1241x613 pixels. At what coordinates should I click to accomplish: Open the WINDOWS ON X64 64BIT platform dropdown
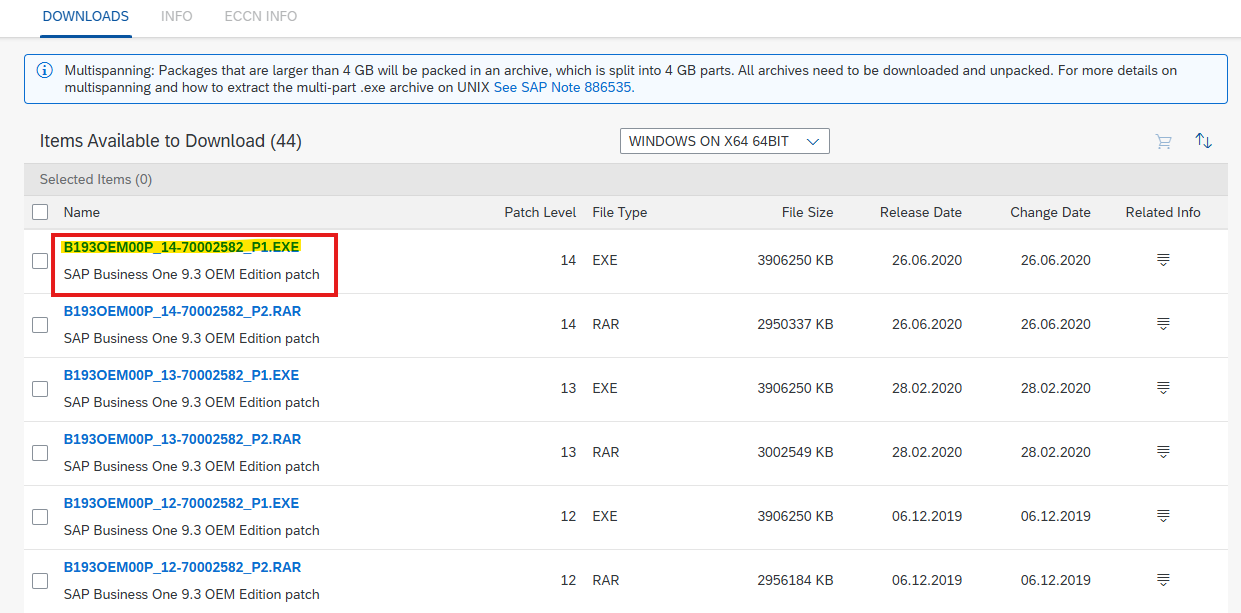click(725, 141)
